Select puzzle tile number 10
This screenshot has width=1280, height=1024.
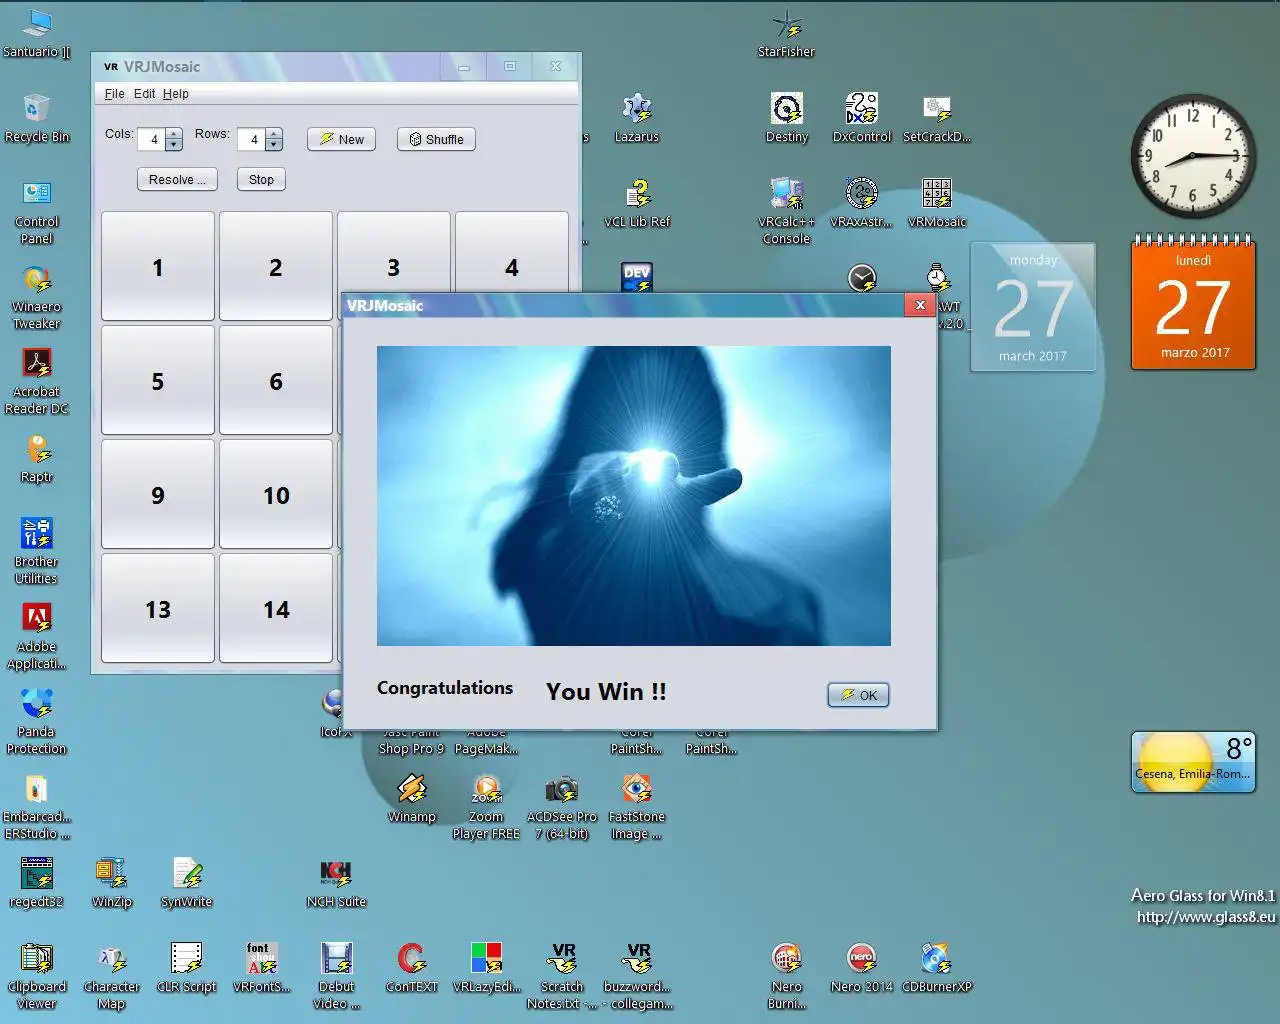pos(276,495)
